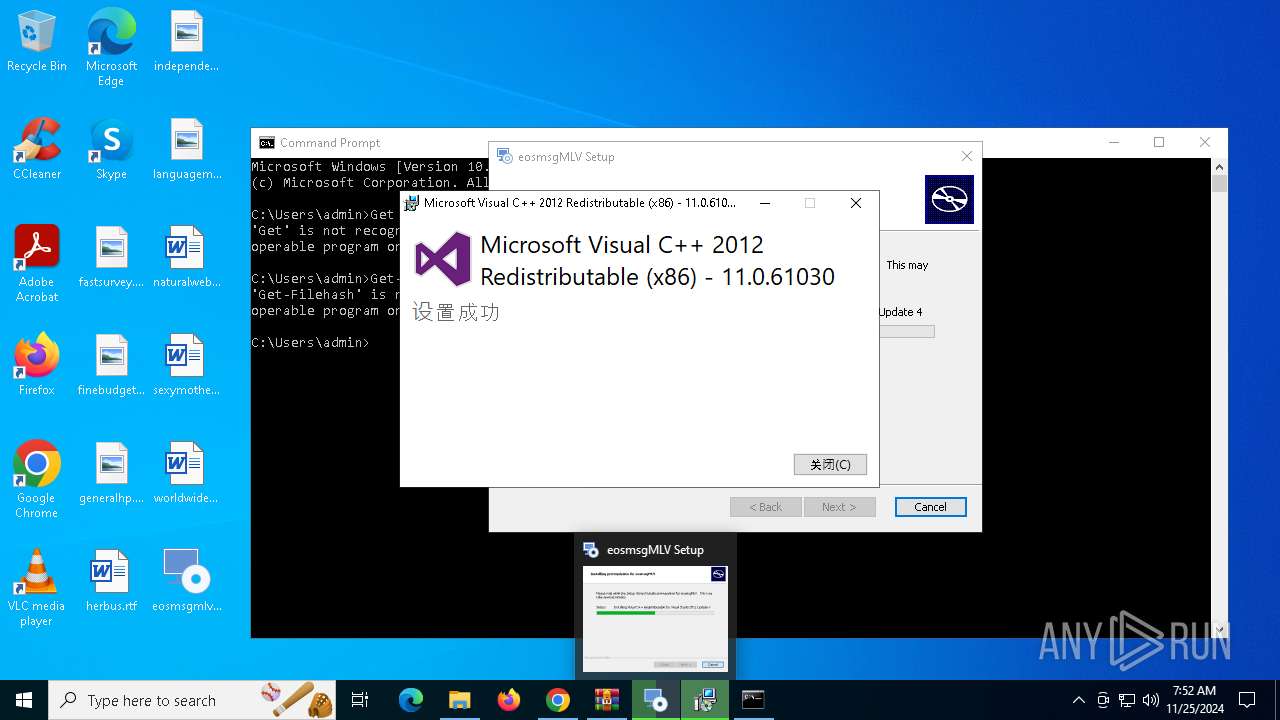Image resolution: width=1280 pixels, height=720 pixels.
Task: Maximize the Command Prompt window
Action: point(1159,142)
